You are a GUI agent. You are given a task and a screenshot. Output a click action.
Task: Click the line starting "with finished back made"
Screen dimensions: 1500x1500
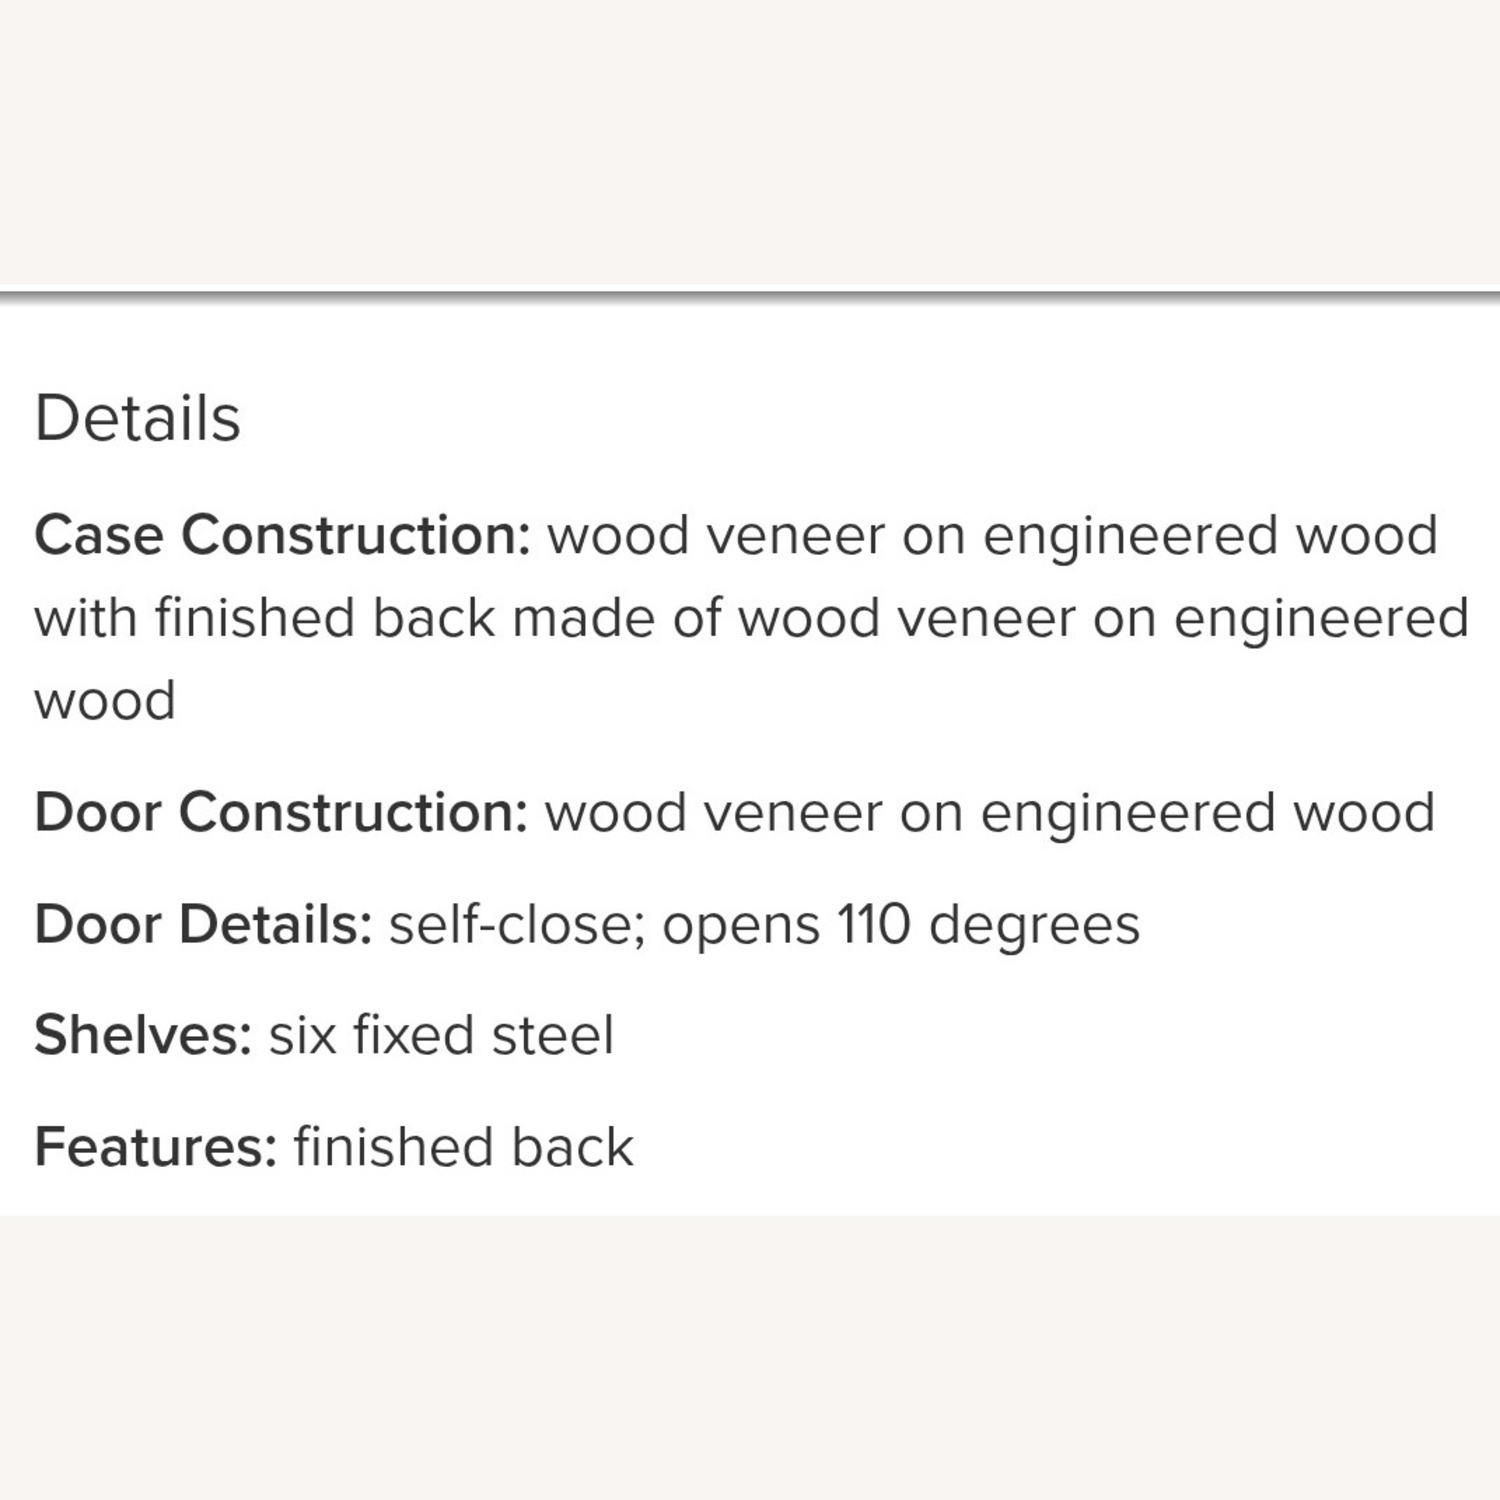(x=751, y=618)
